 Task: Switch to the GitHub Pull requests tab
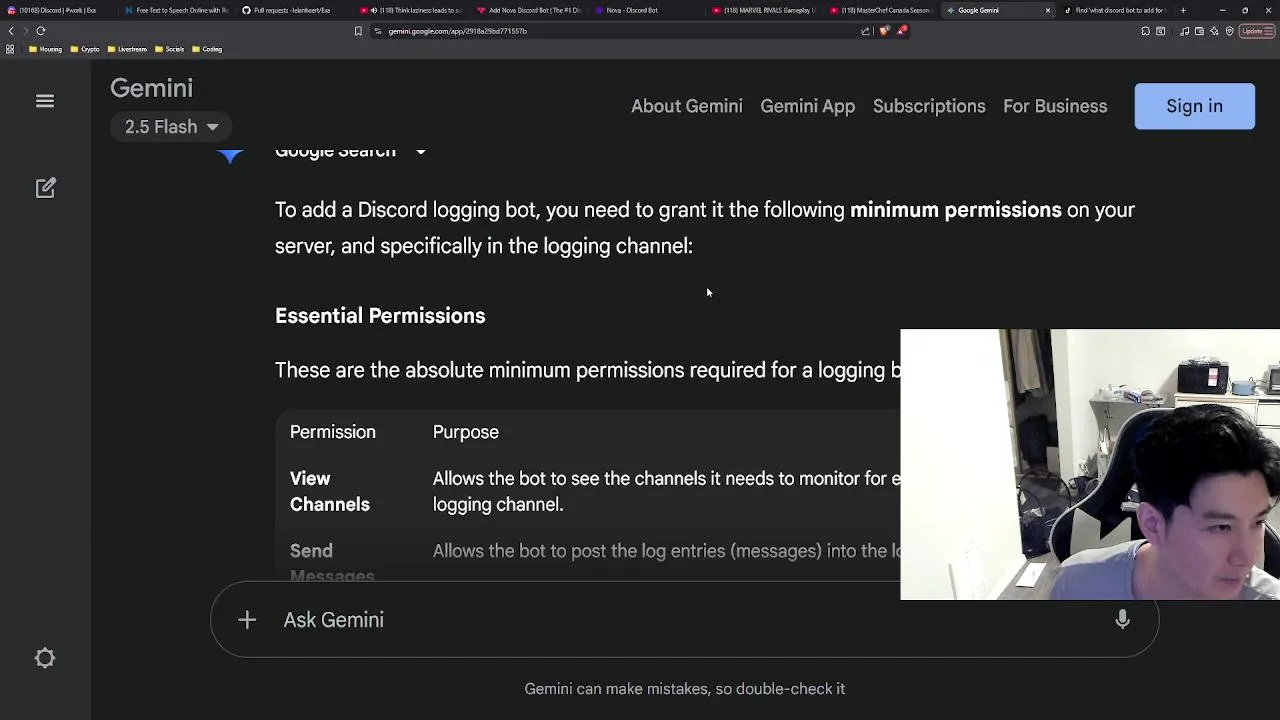click(293, 10)
